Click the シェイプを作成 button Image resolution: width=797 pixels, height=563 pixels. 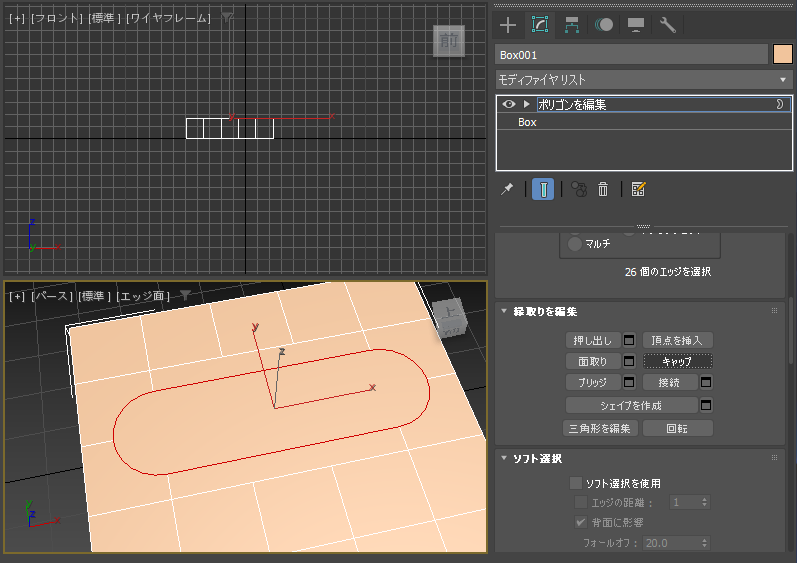(x=631, y=405)
